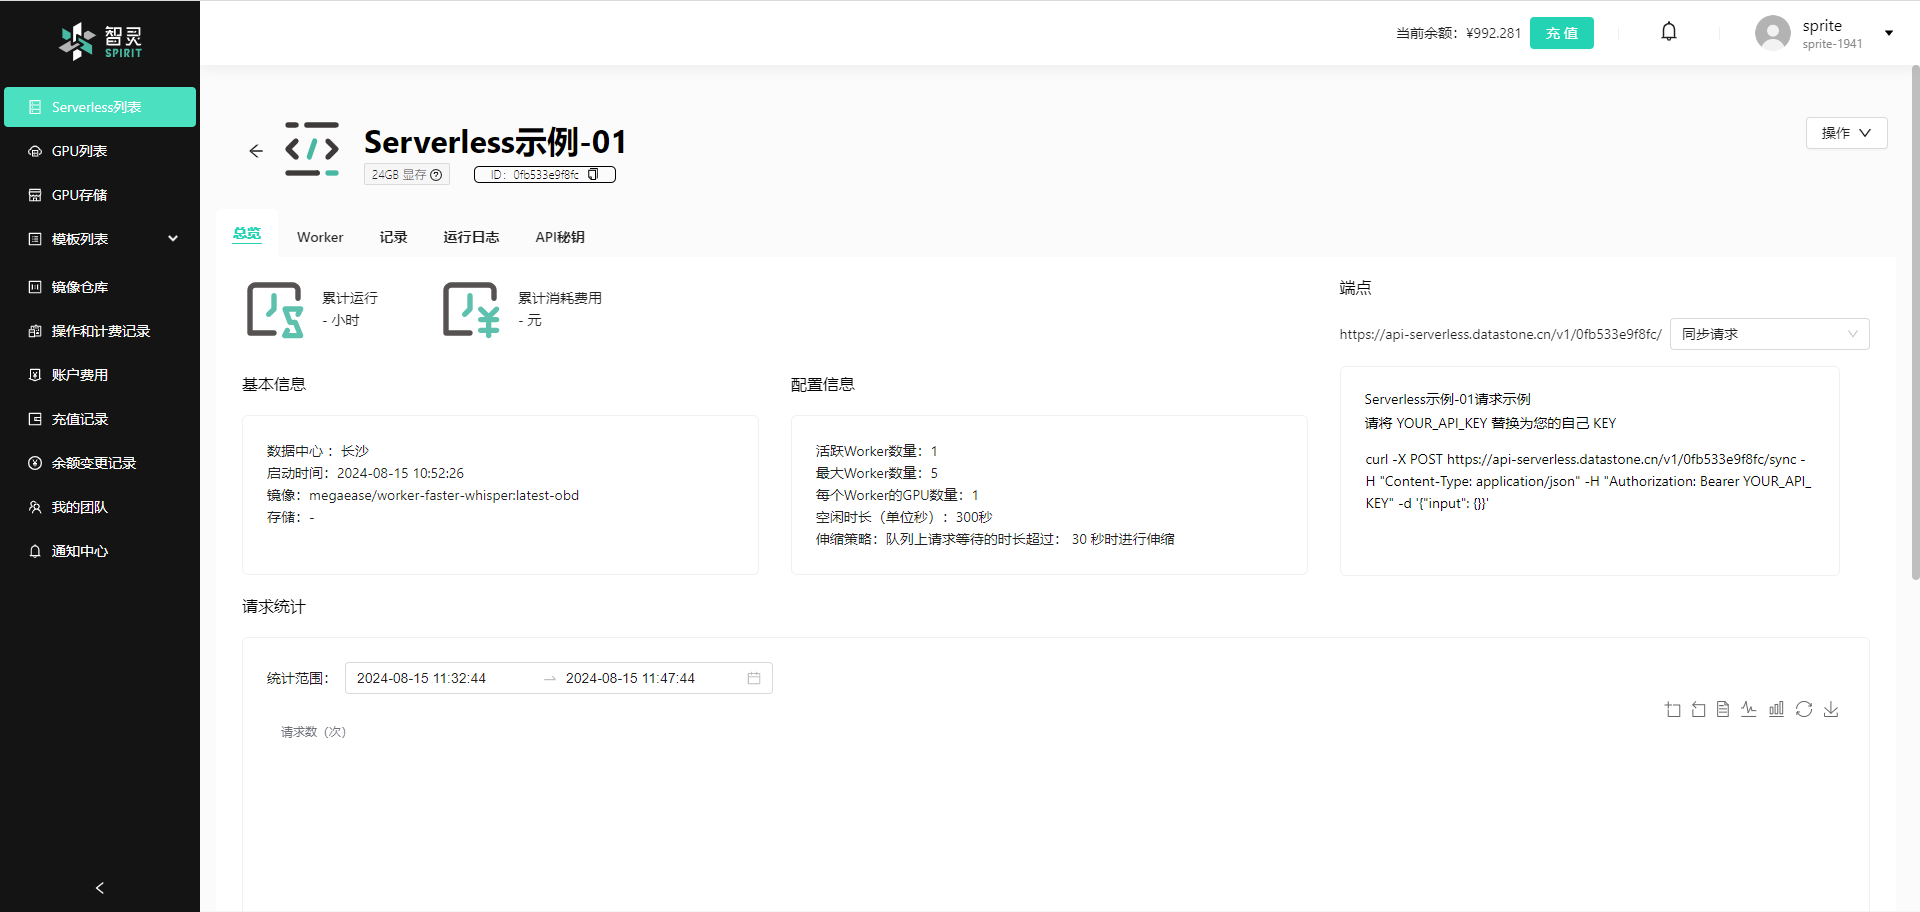Click the 最大Worker数量: 5 line

tap(877, 473)
